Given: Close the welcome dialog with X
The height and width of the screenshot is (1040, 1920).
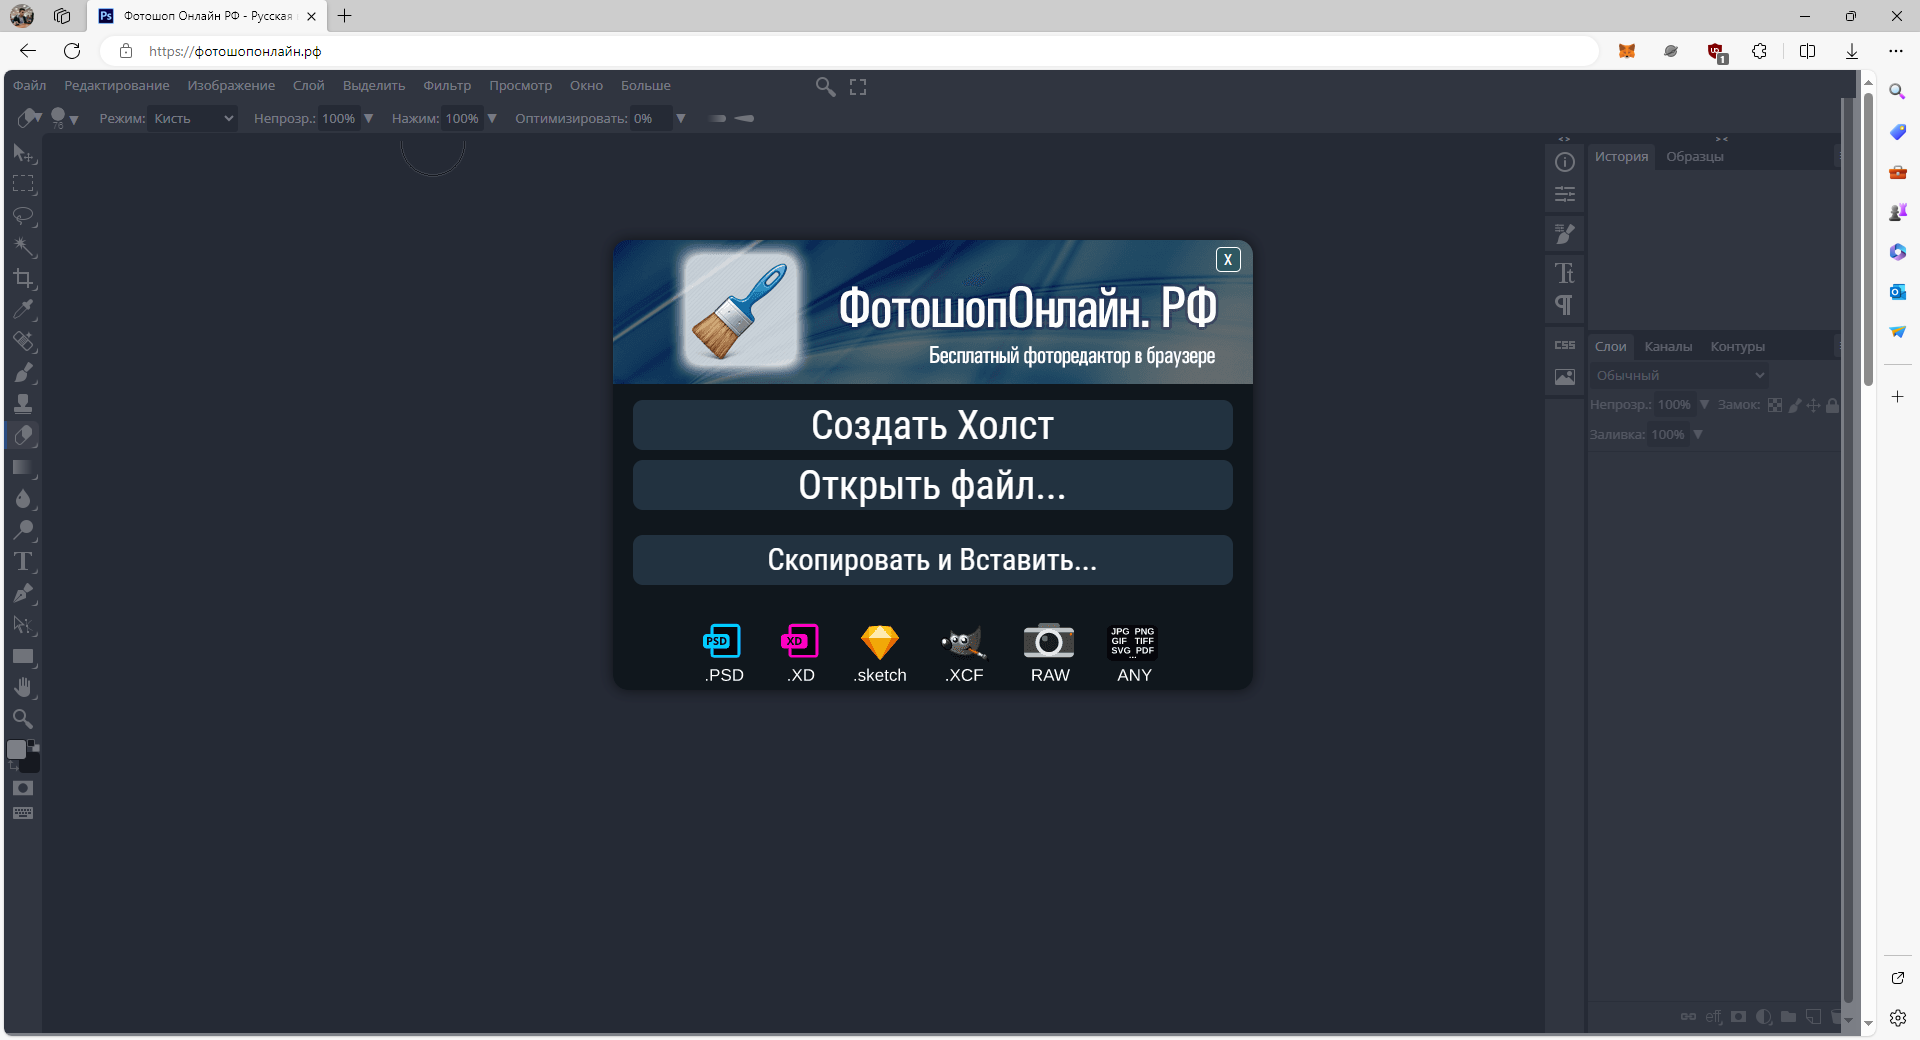Looking at the screenshot, I should pos(1227,260).
